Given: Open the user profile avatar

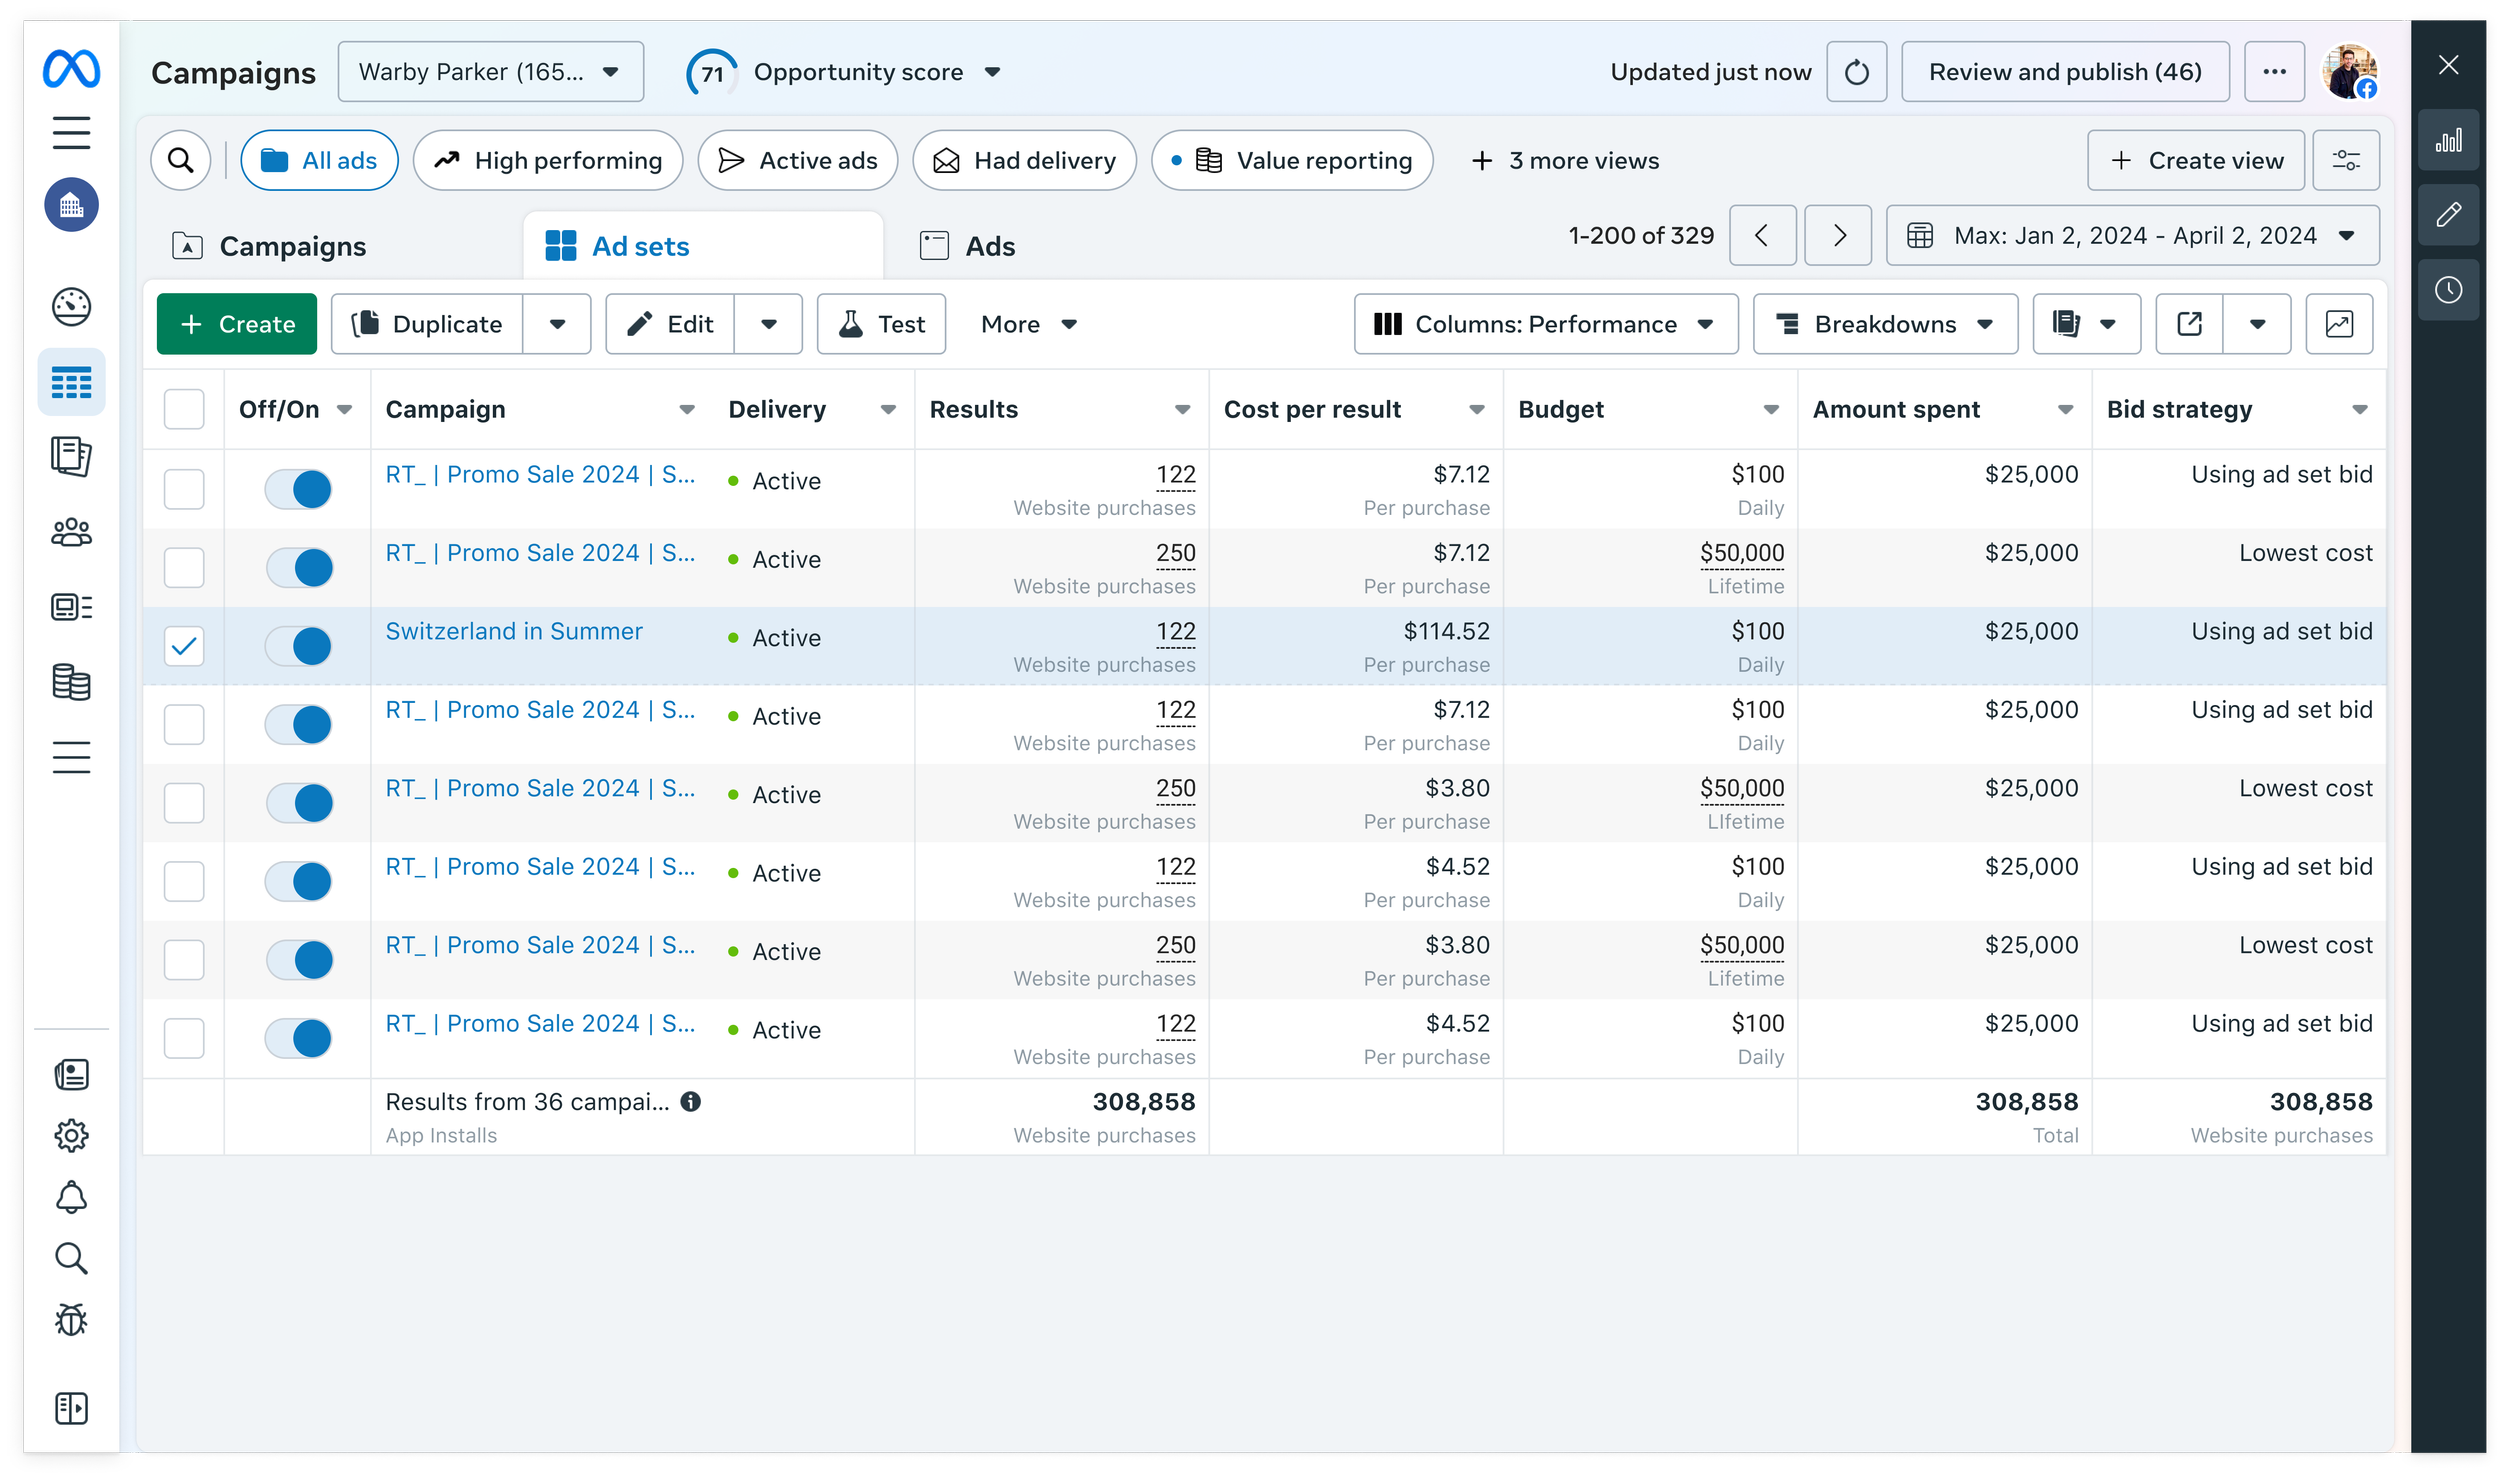Looking at the screenshot, I should [2349, 72].
